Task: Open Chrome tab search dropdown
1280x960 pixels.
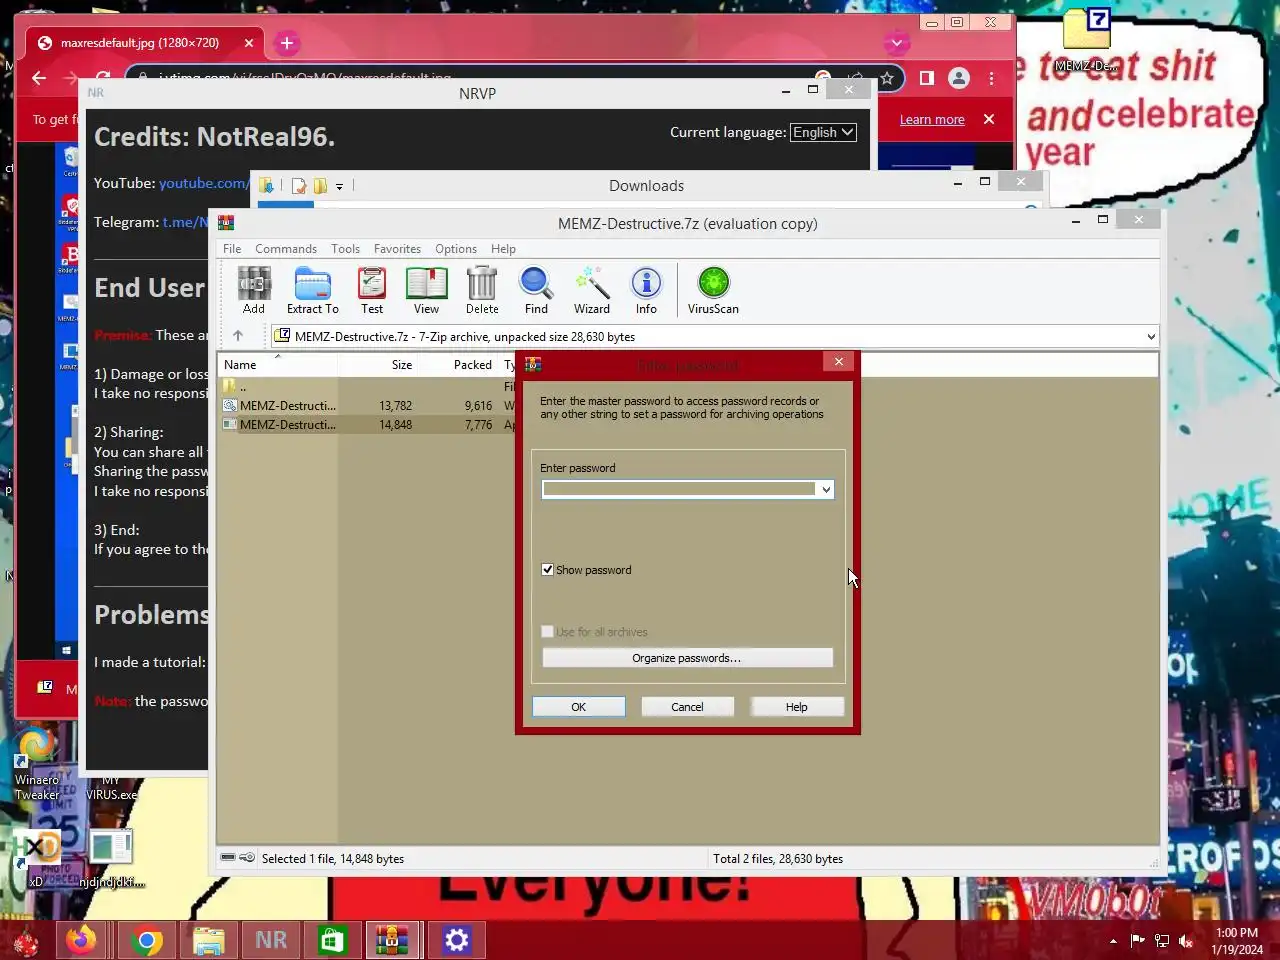Action: tap(897, 43)
